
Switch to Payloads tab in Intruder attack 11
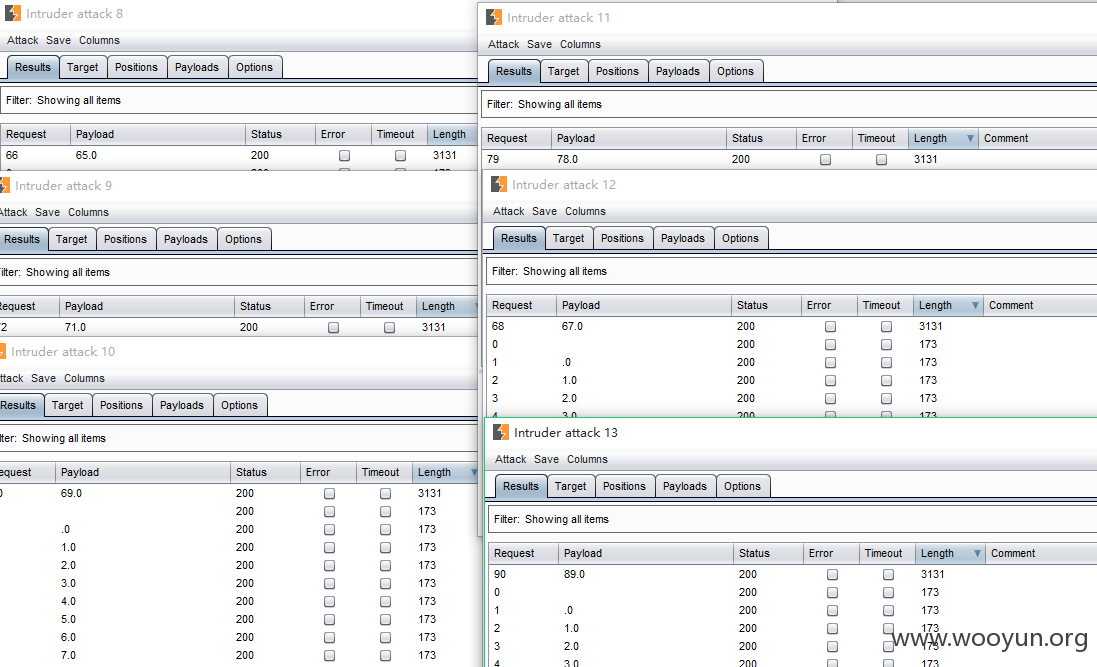click(678, 71)
